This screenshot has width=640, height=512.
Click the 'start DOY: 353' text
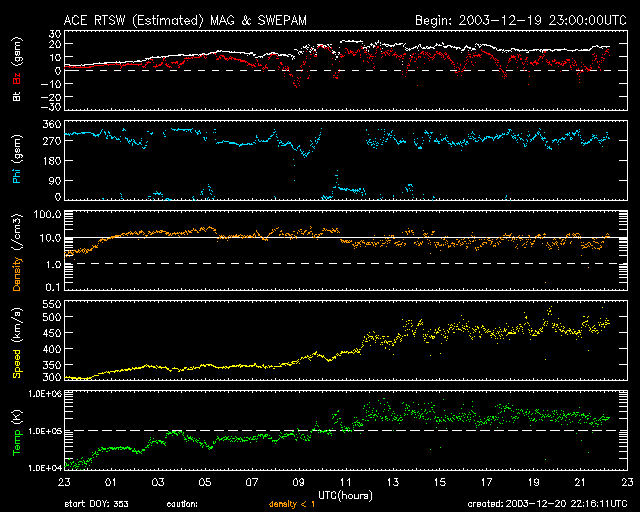(96, 504)
